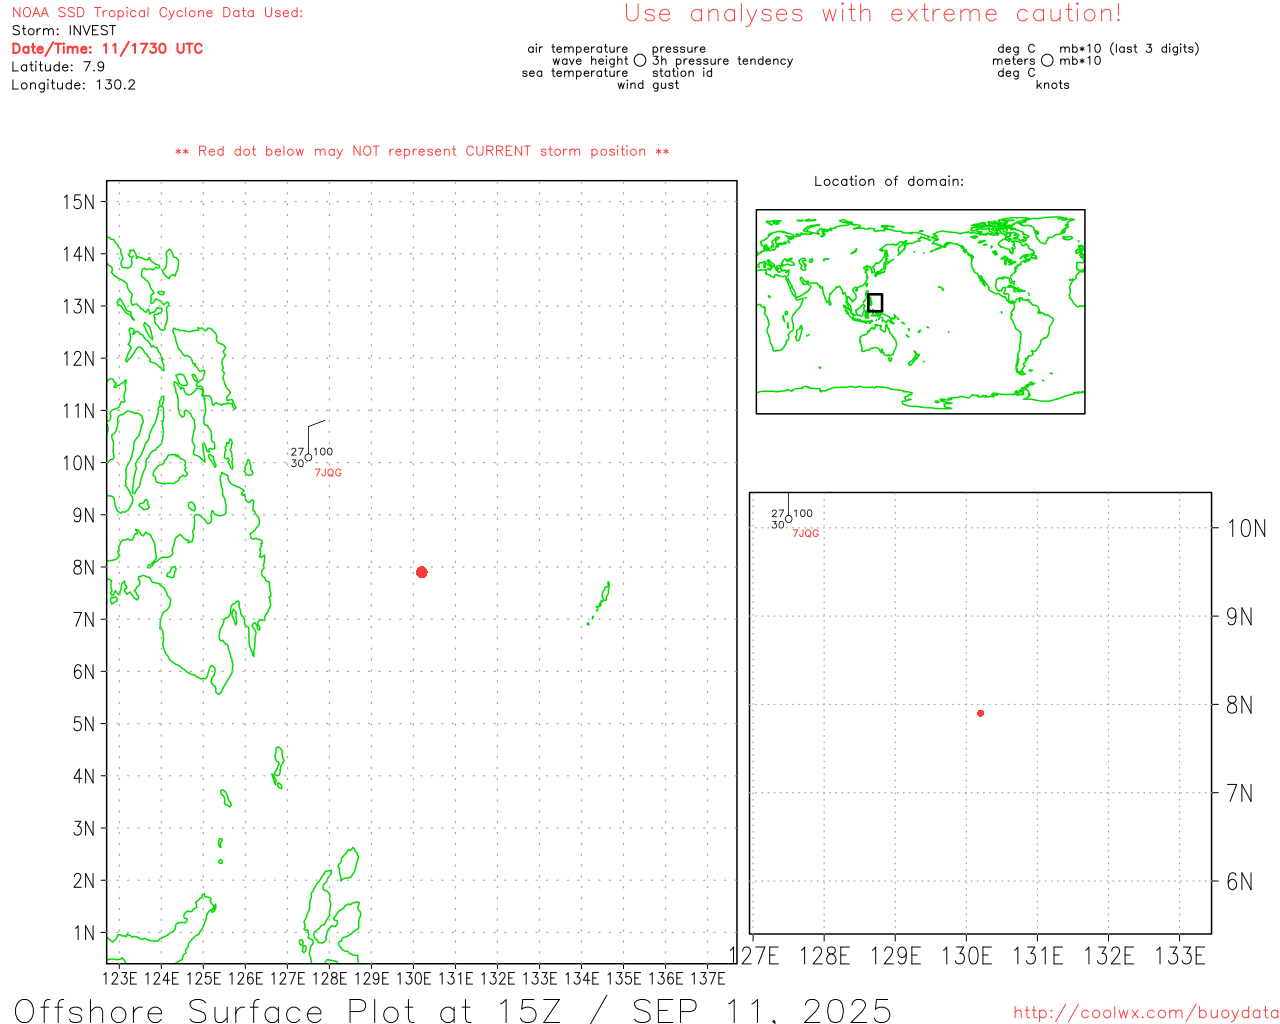Click the 'Use analyses with extreme caution!' warning

click(x=873, y=13)
